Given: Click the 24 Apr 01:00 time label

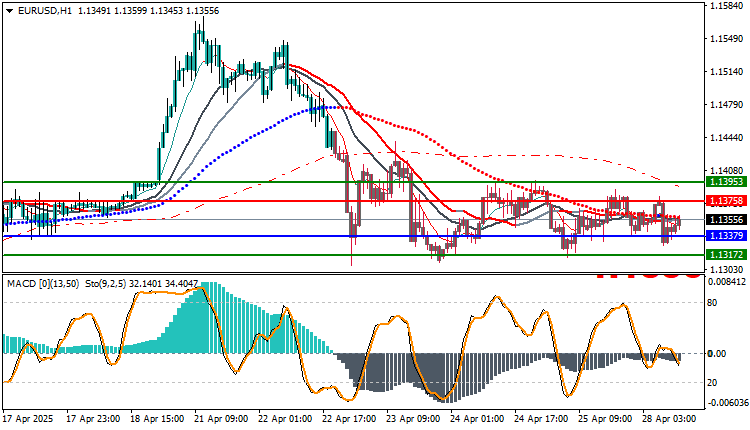Looking at the screenshot, I should 477,419.
